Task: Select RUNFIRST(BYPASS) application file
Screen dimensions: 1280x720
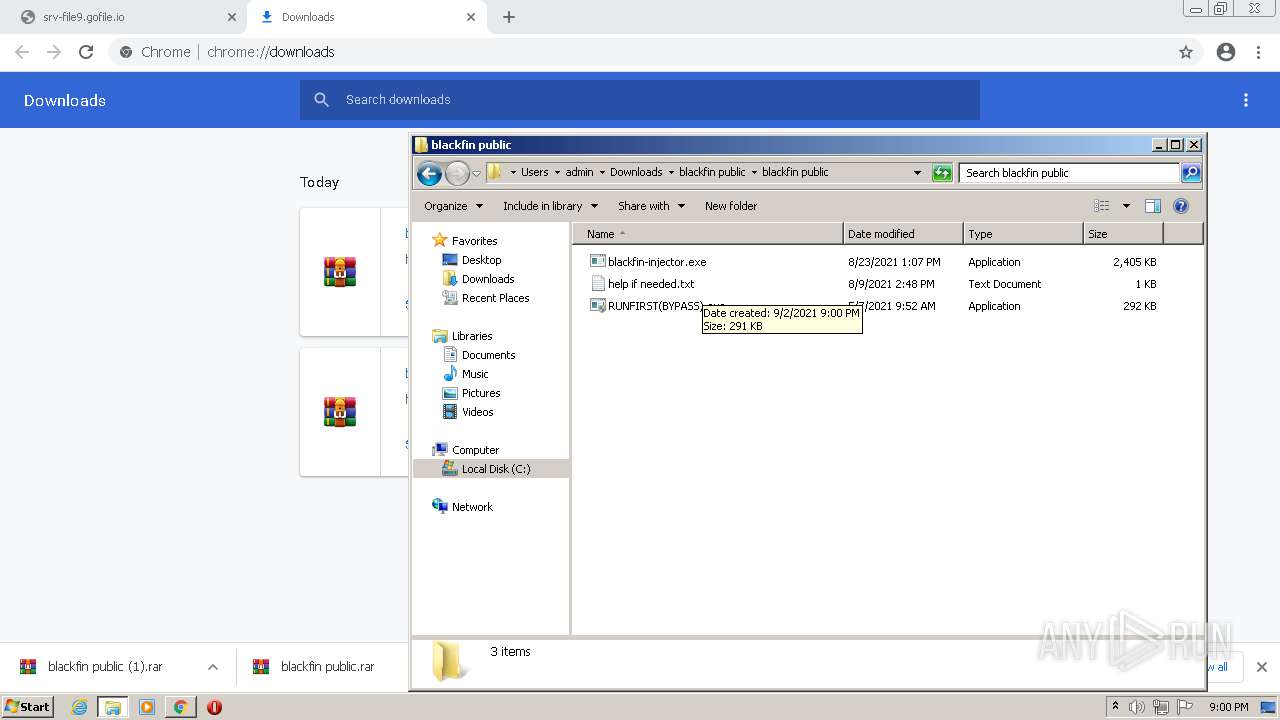Action: (655, 306)
